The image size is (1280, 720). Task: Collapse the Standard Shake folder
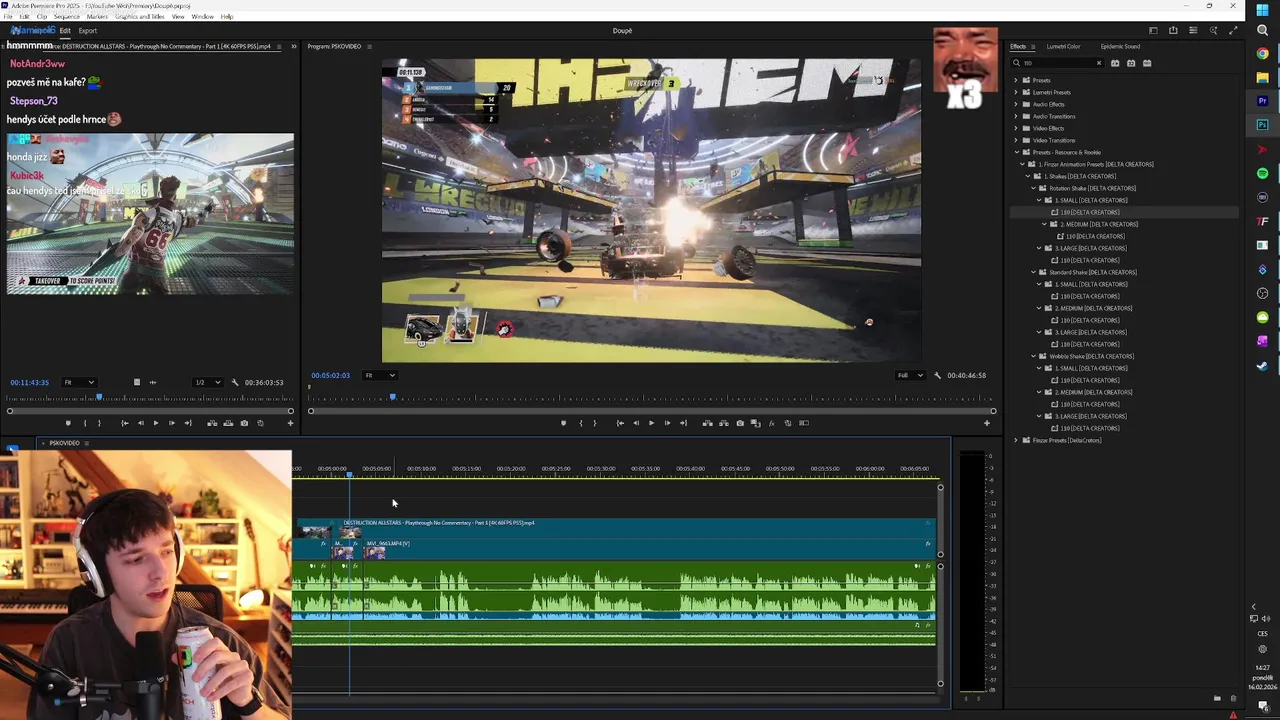coord(1034,272)
